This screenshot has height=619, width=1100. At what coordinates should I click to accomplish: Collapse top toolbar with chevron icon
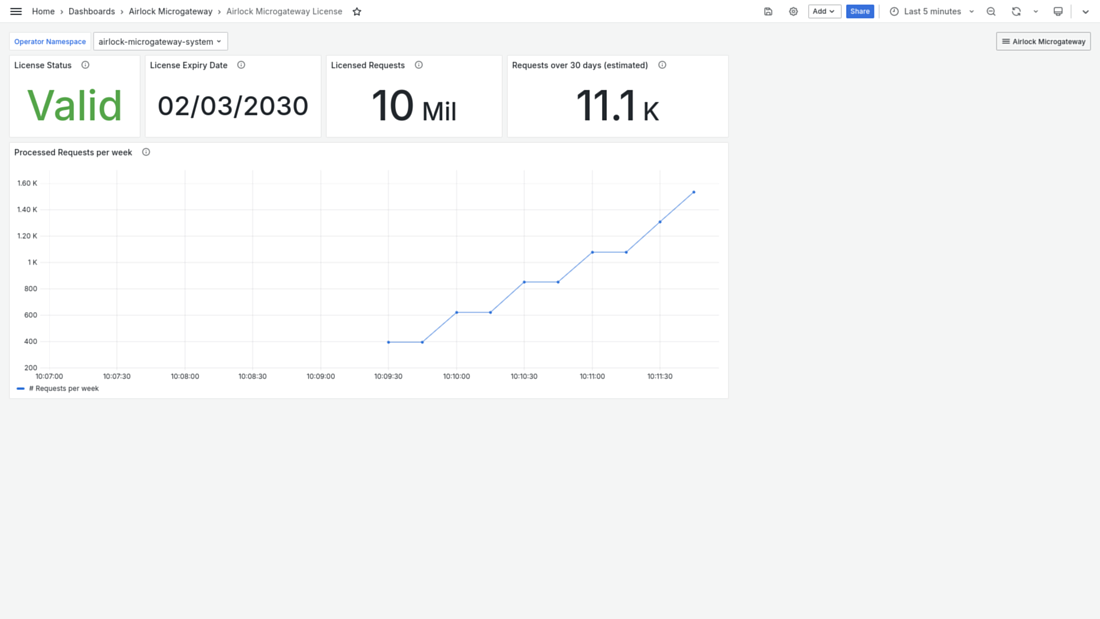[1085, 11]
